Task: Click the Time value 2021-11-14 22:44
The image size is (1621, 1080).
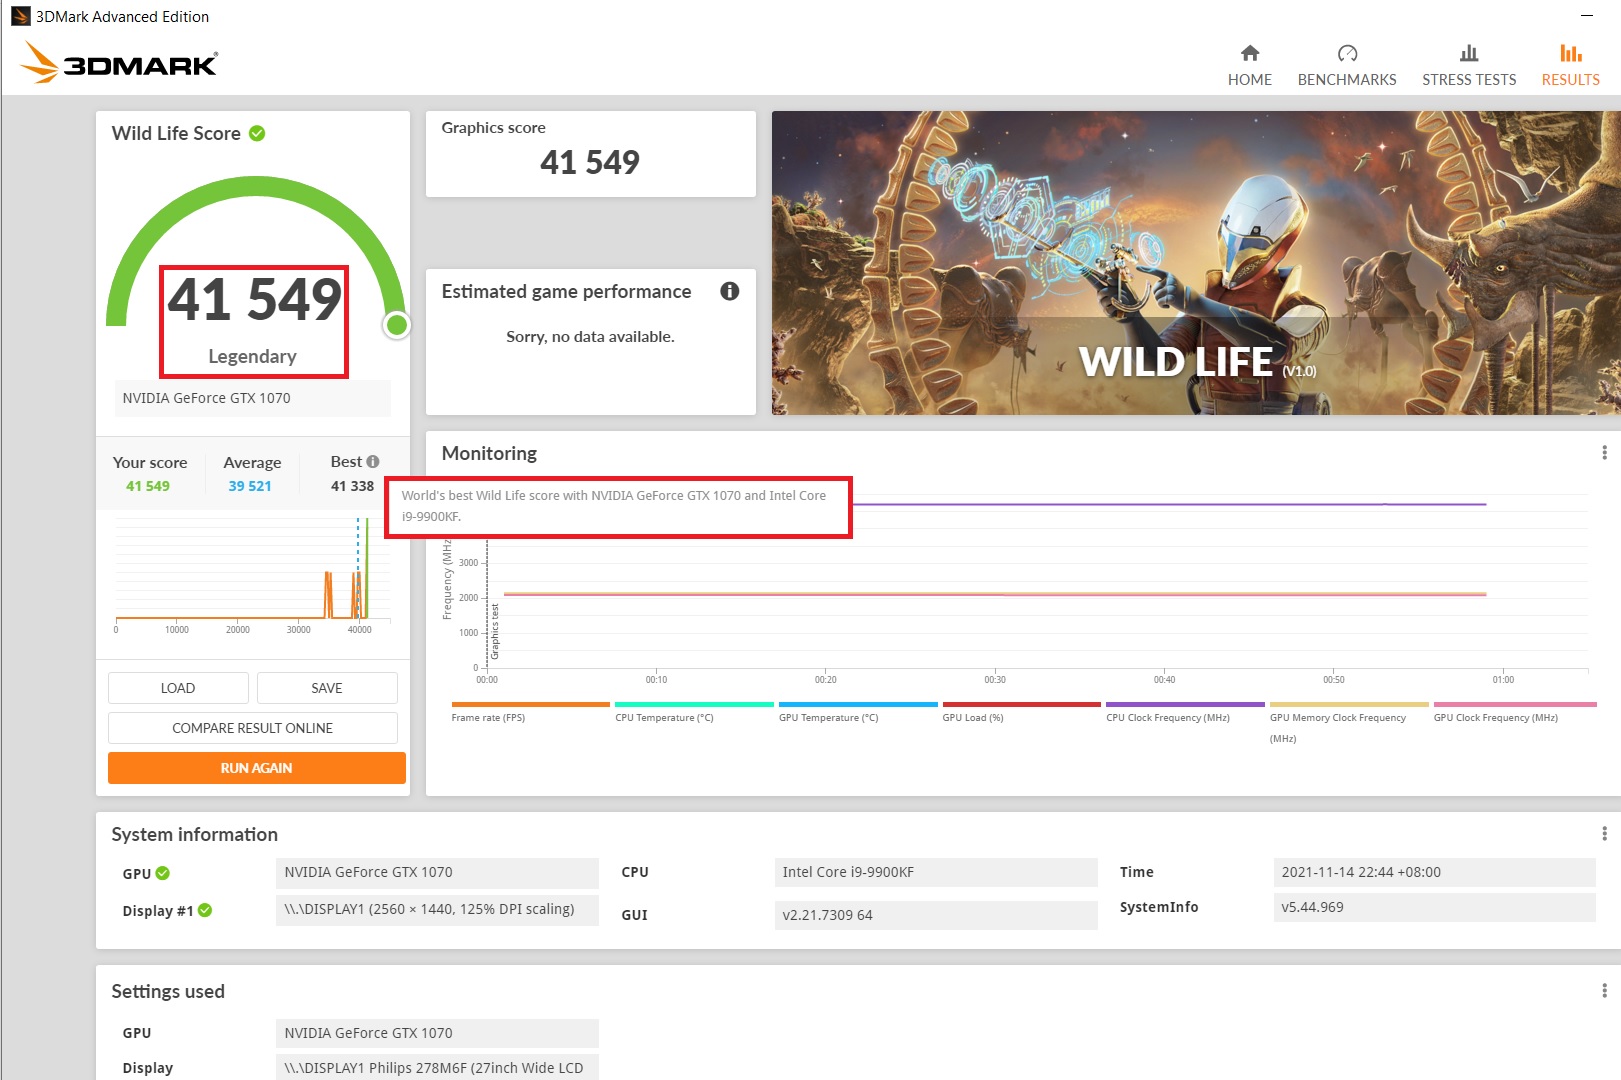Action: click(1435, 872)
